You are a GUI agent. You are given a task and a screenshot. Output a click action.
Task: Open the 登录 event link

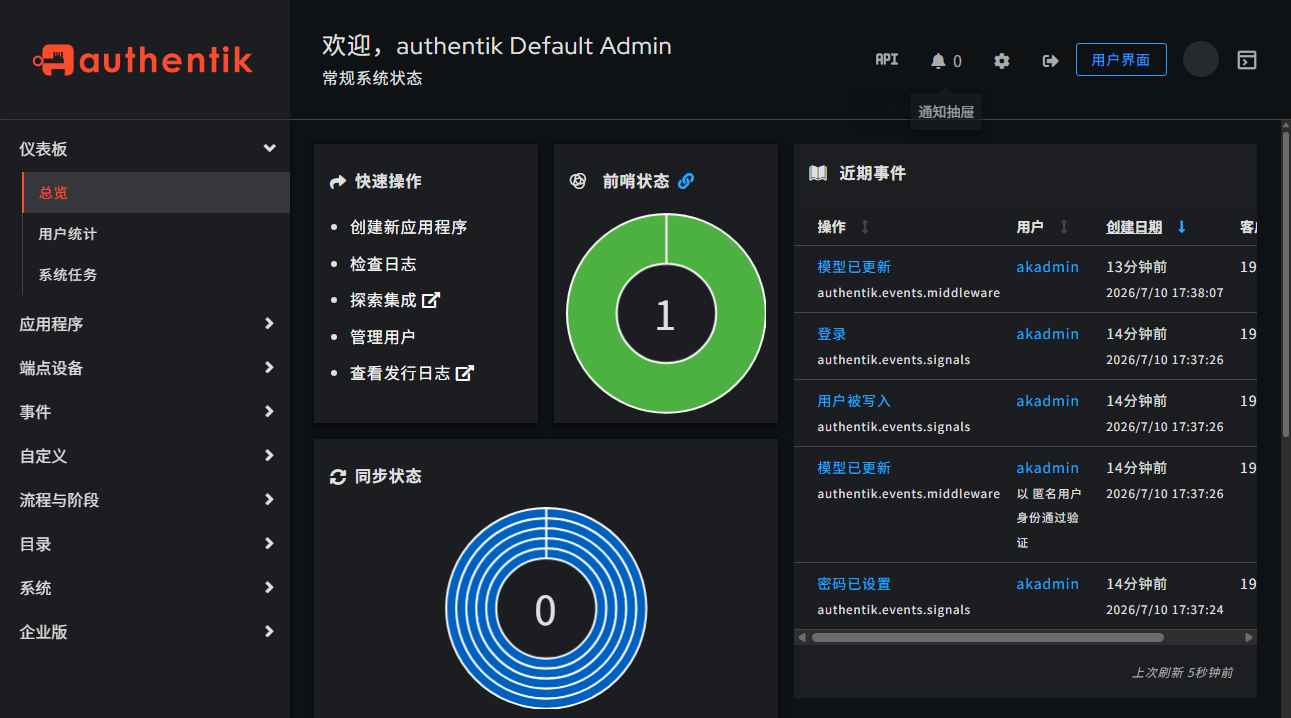[x=832, y=334]
